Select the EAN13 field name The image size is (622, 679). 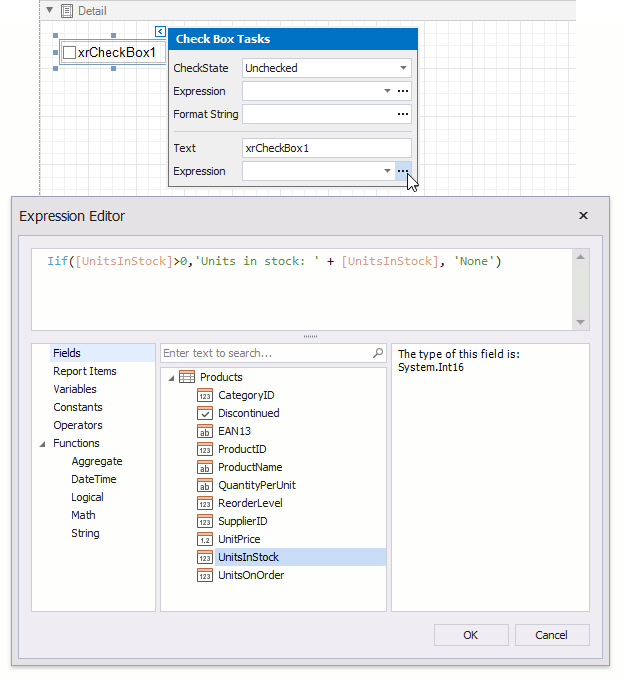pos(234,431)
